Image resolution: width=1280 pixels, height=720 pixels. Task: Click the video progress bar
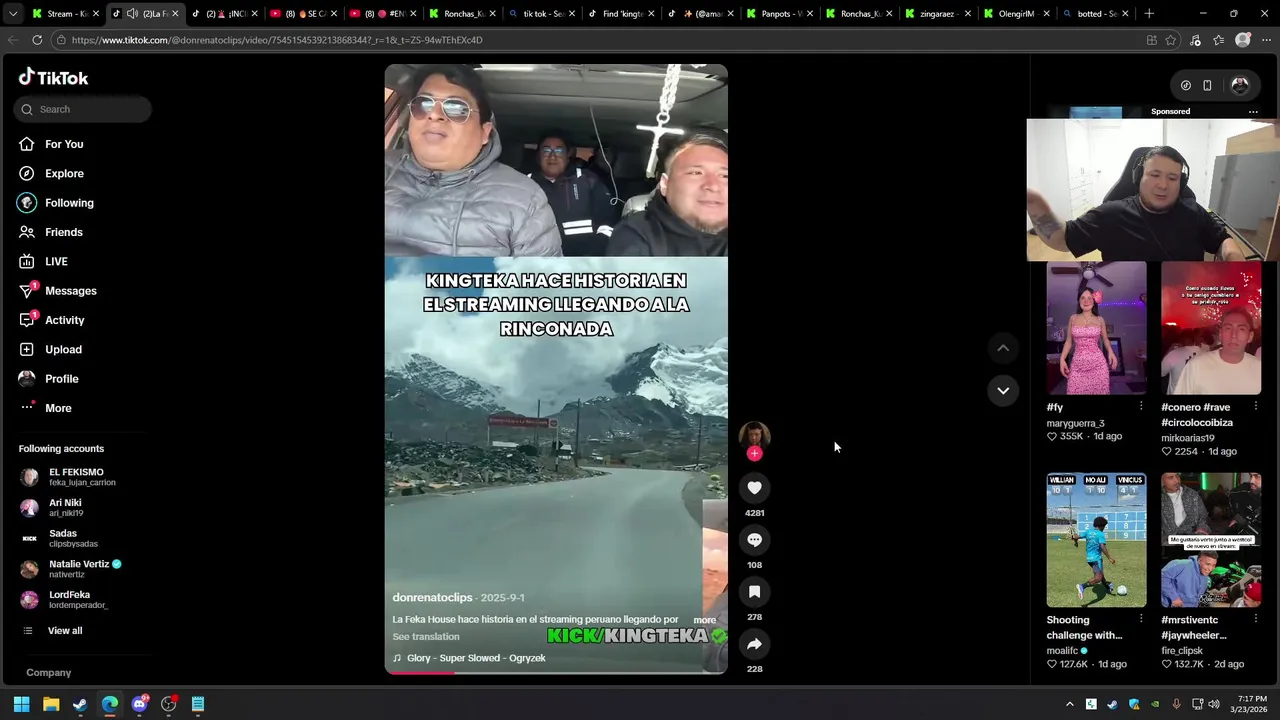click(556, 672)
